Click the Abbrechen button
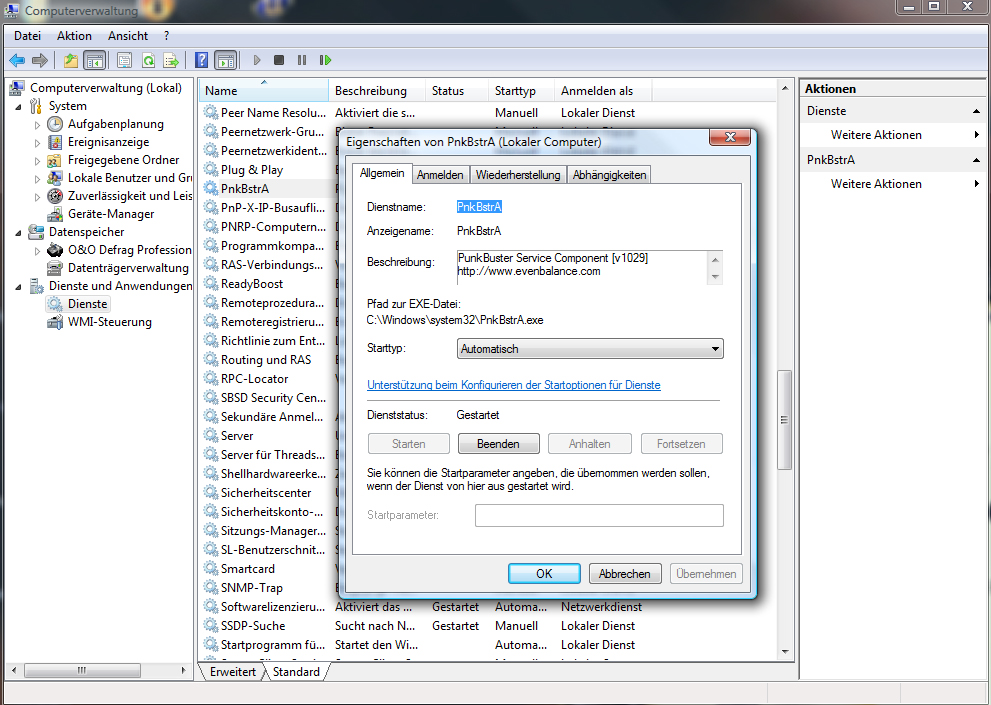Viewport: 991px width, 705px height. (625, 574)
